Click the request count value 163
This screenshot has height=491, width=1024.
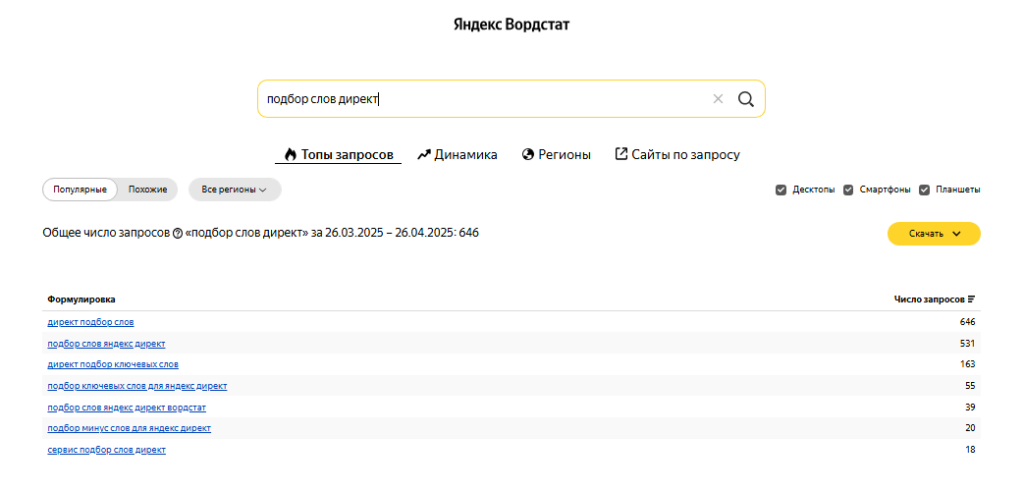click(x=967, y=364)
